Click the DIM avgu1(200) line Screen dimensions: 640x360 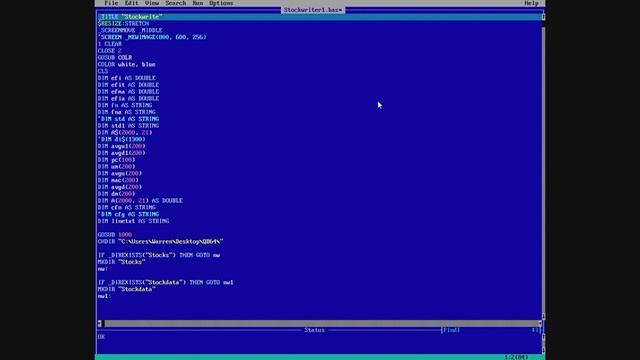[x=121, y=146]
